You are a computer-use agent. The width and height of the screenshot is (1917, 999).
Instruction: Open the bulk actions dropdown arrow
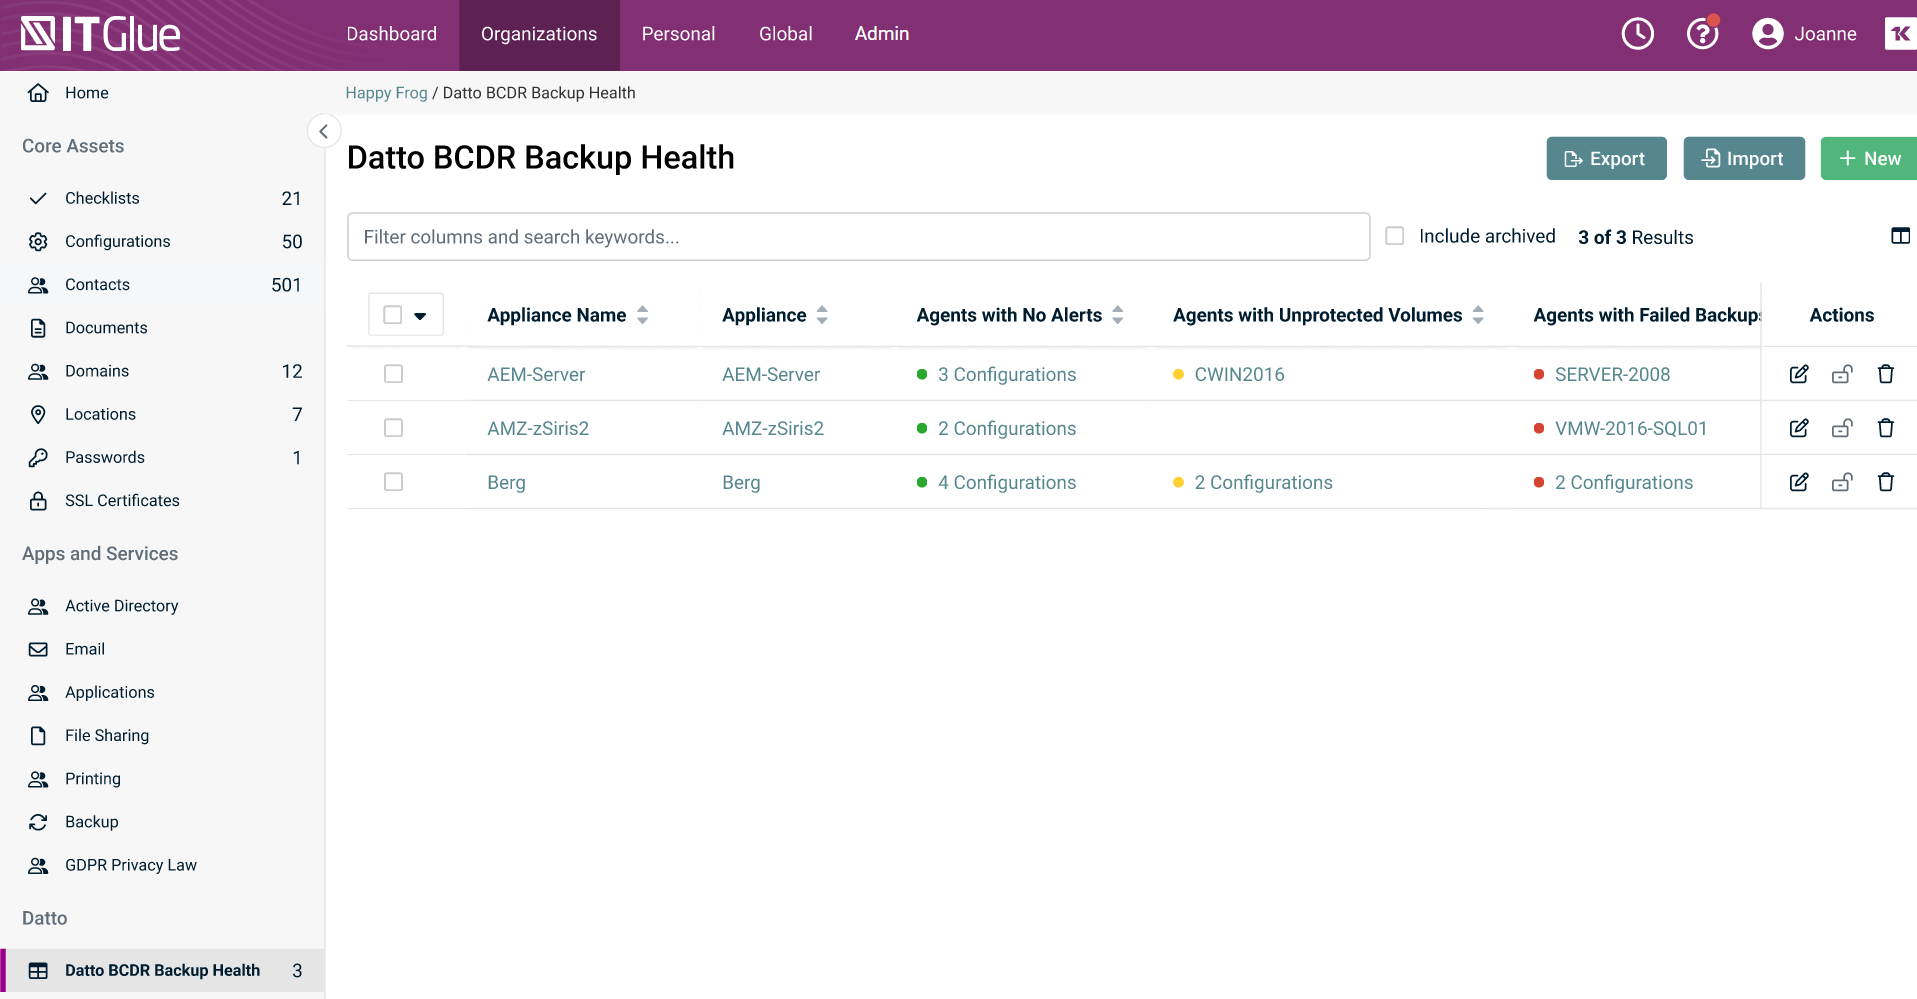click(419, 314)
